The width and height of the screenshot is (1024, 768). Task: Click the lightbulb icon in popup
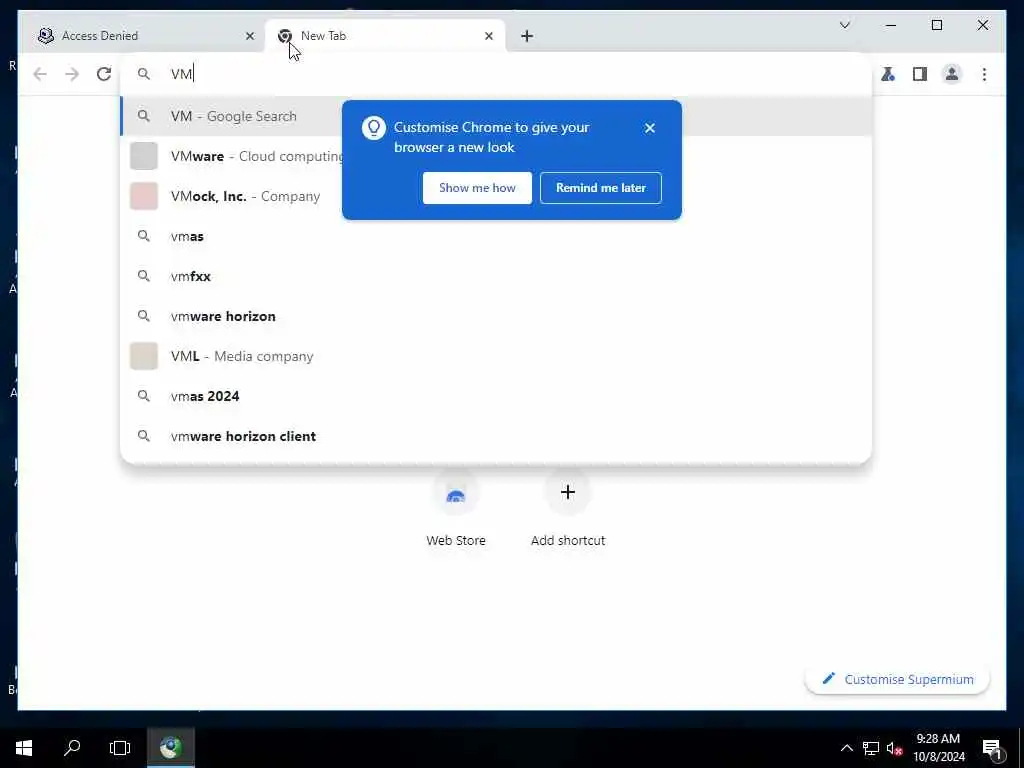tap(374, 128)
